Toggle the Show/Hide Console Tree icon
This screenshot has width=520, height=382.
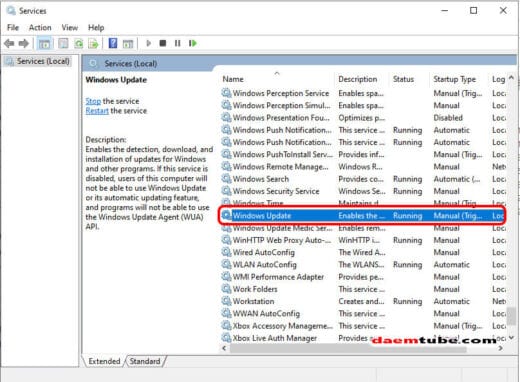point(44,43)
